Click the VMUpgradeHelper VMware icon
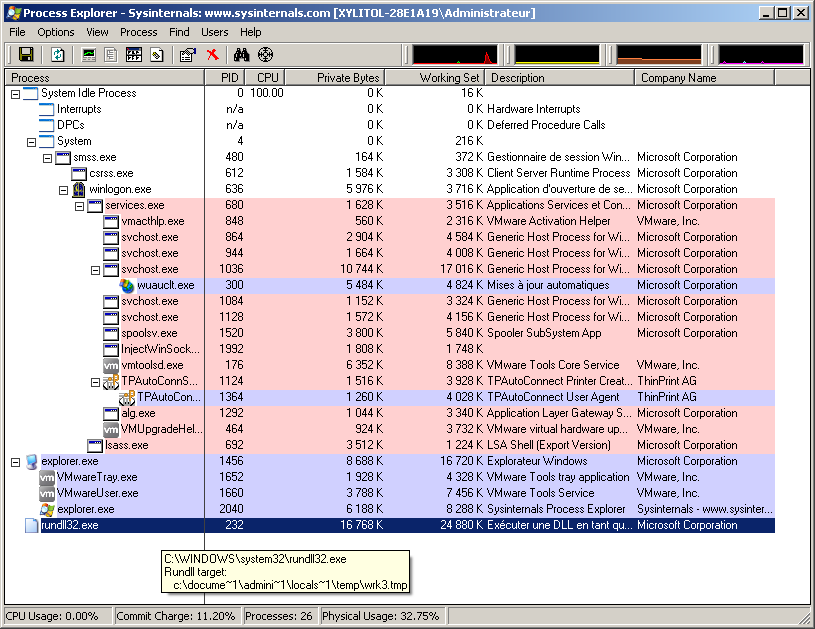 point(111,429)
